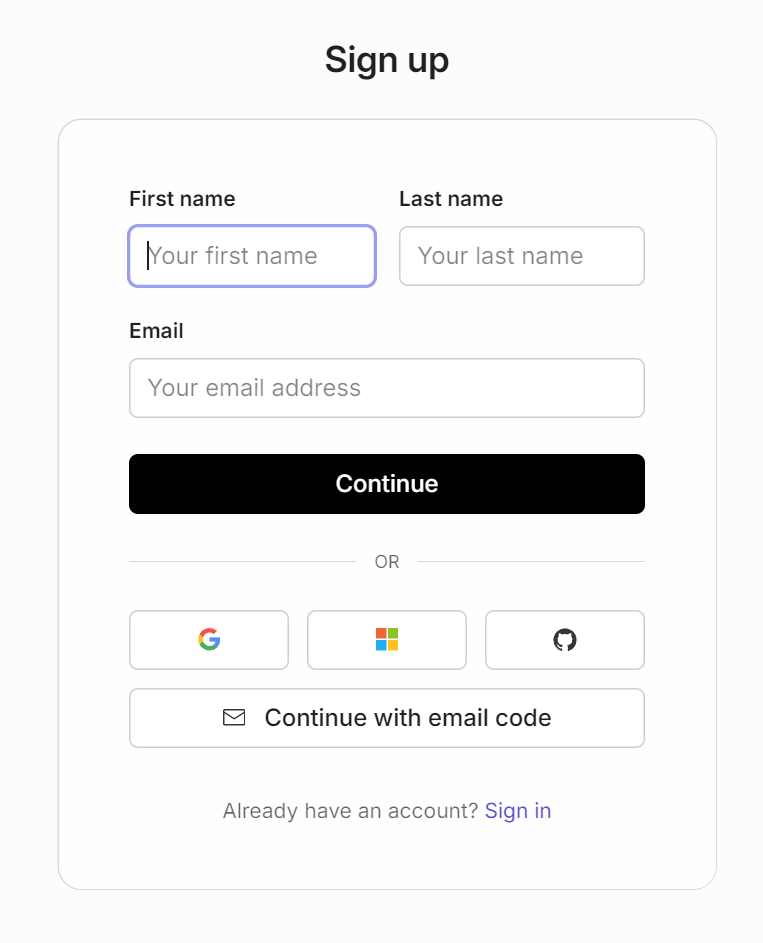
Task: Sign up with Google icon button
Action: click(209, 640)
